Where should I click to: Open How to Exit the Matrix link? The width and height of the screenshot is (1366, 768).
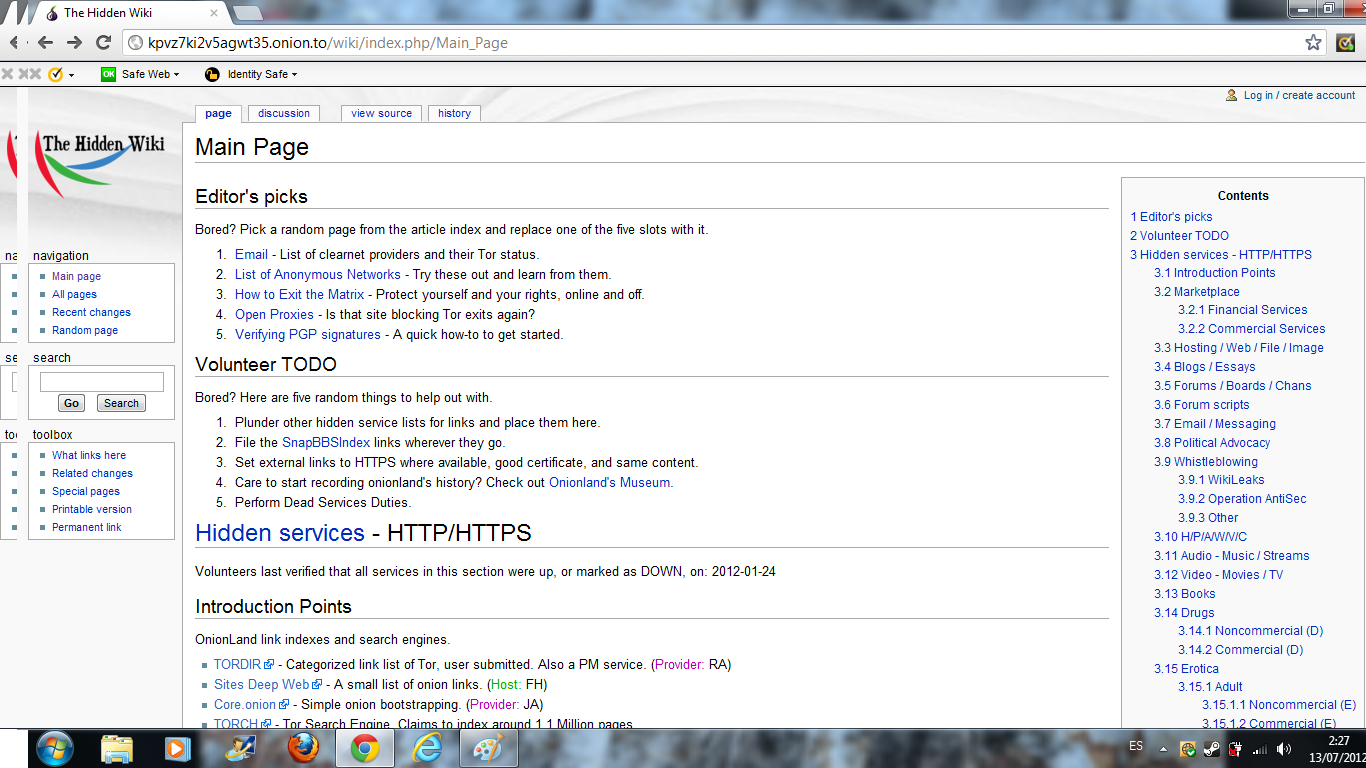pos(300,294)
